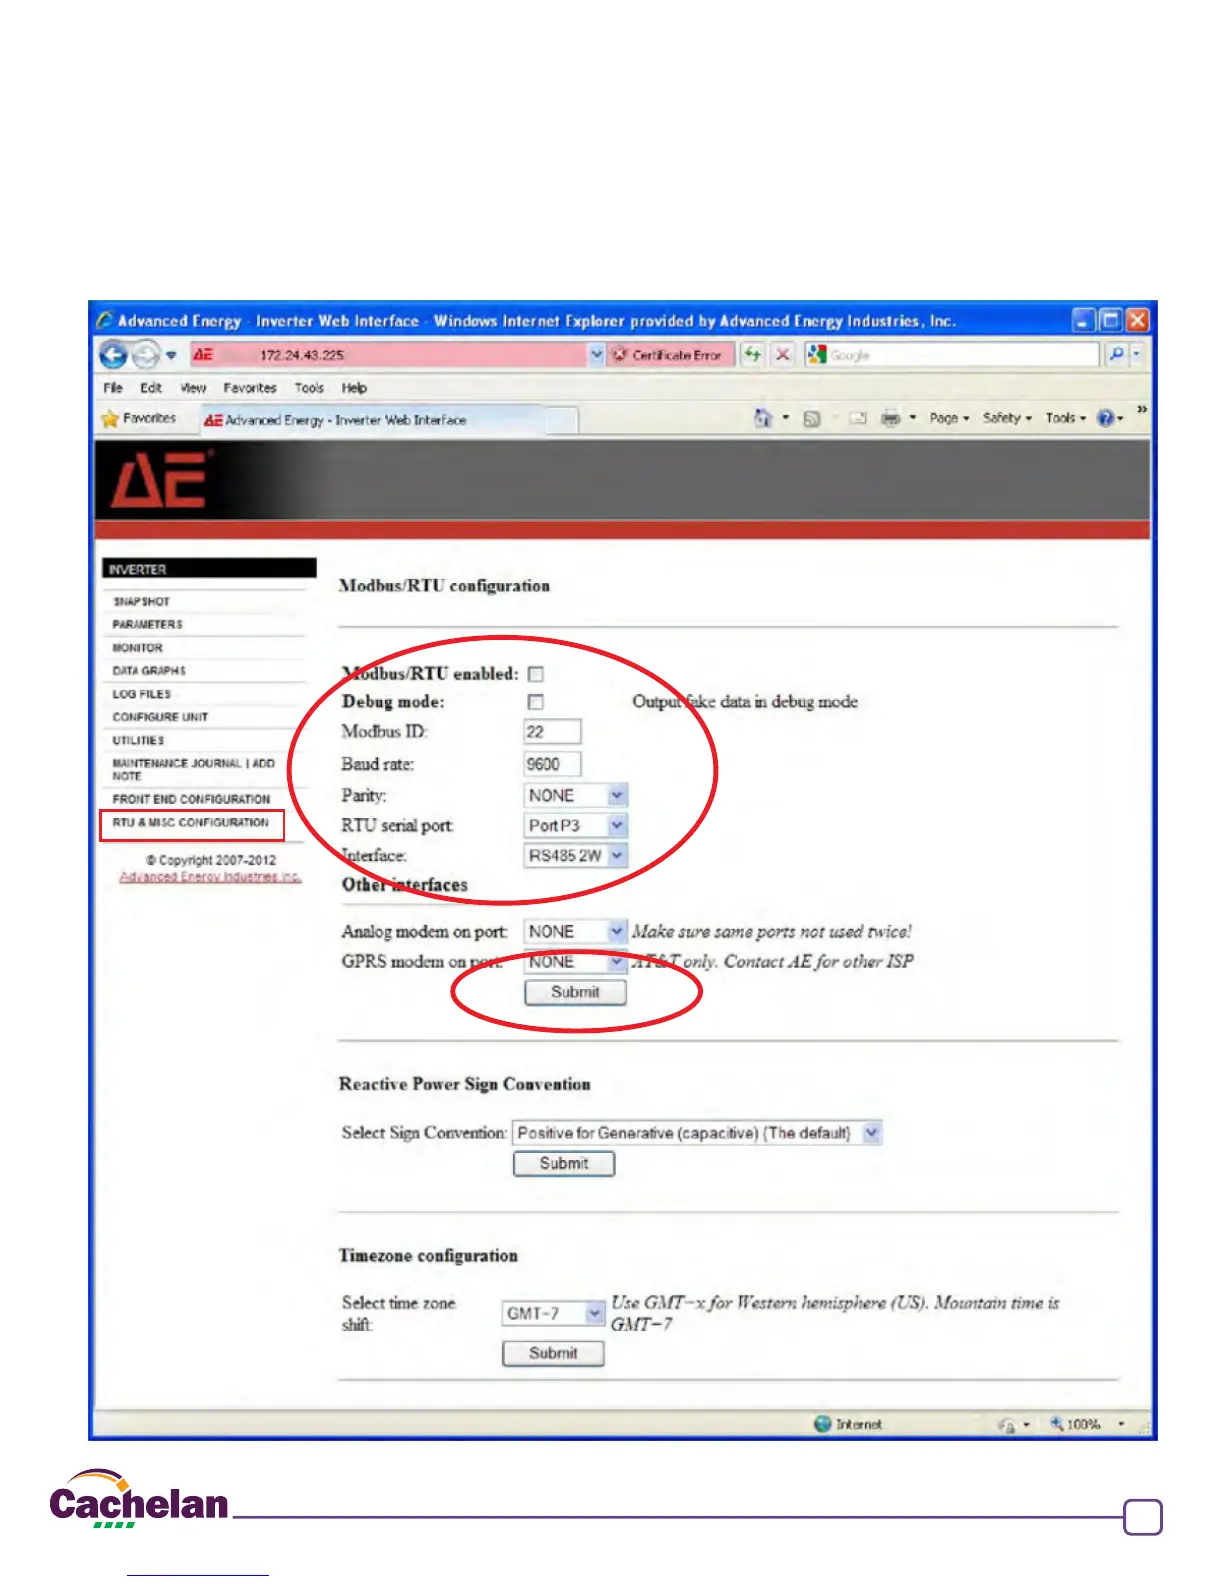The height and width of the screenshot is (1584, 1224).
Task: Open the zoom level dropdown arrow in status bar
Action: click(1121, 1424)
